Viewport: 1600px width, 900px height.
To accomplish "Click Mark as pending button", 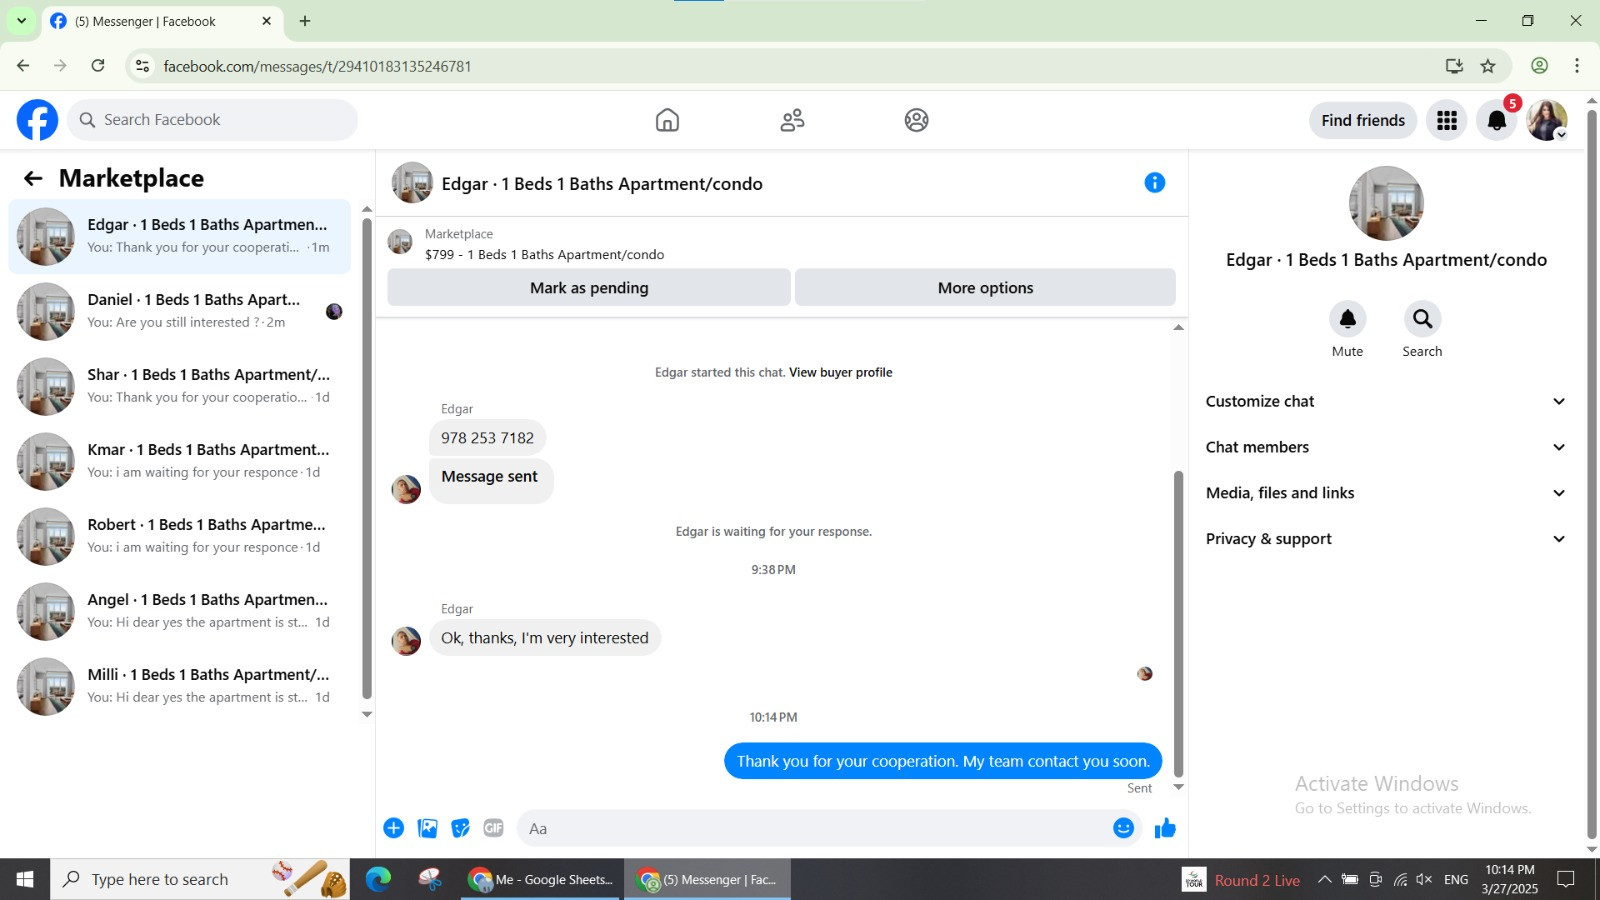I will tap(589, 288).
